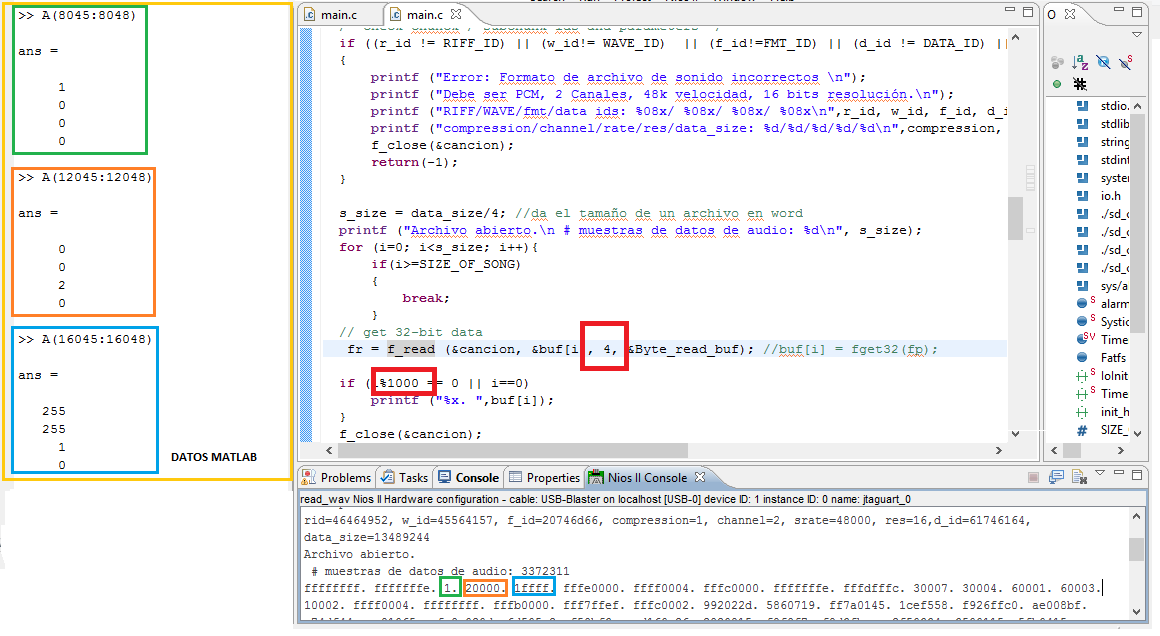Close the Nios II Console tab
This screenshot has width=1160, height=636.
700,478
